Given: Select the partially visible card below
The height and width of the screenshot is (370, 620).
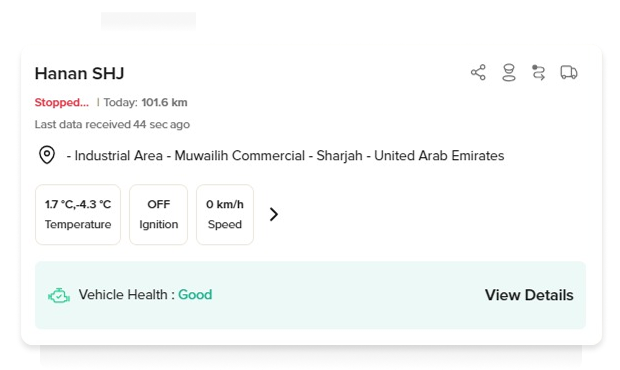Looking at the screenshot, I should click(311, 355).
